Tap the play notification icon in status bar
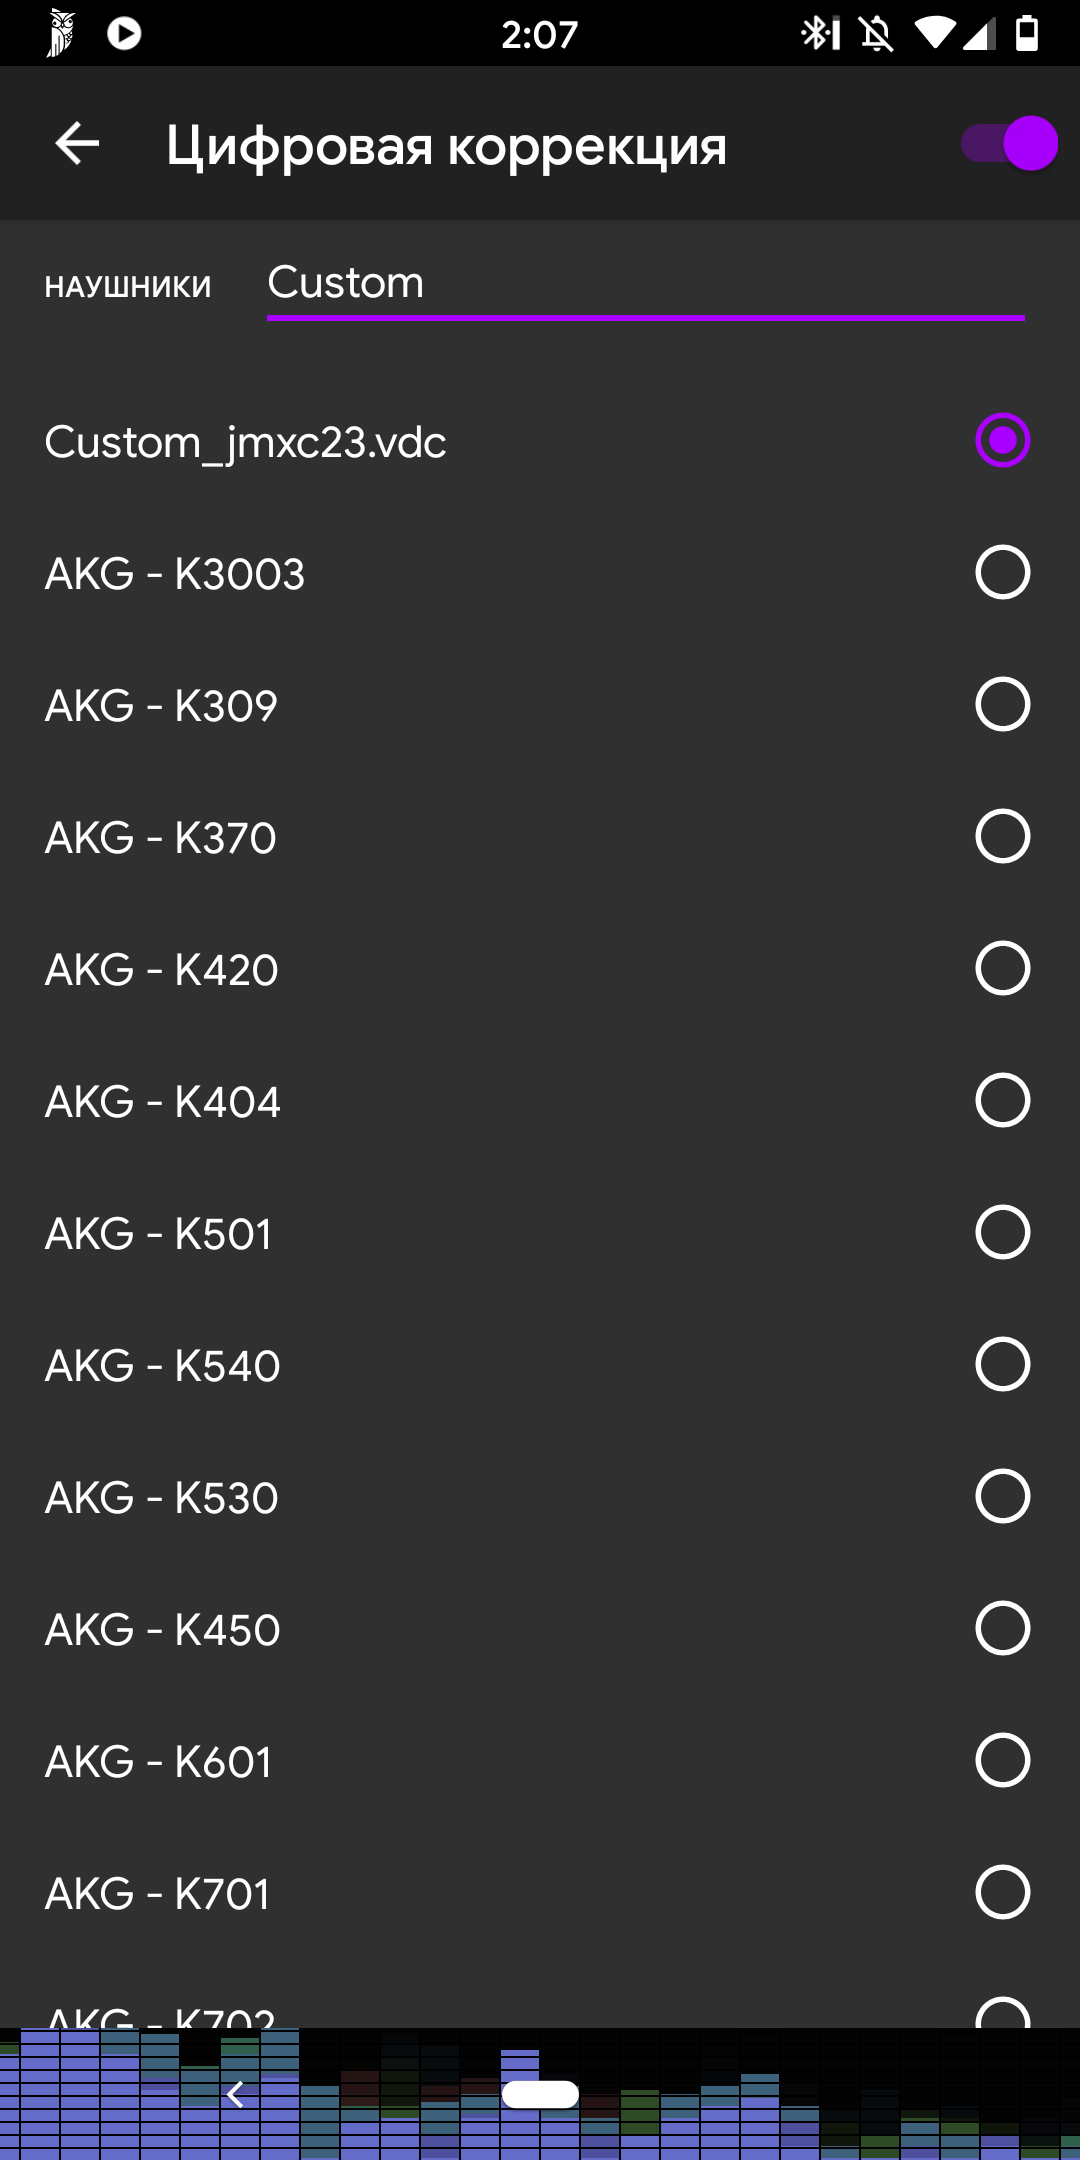 point(124,34)
